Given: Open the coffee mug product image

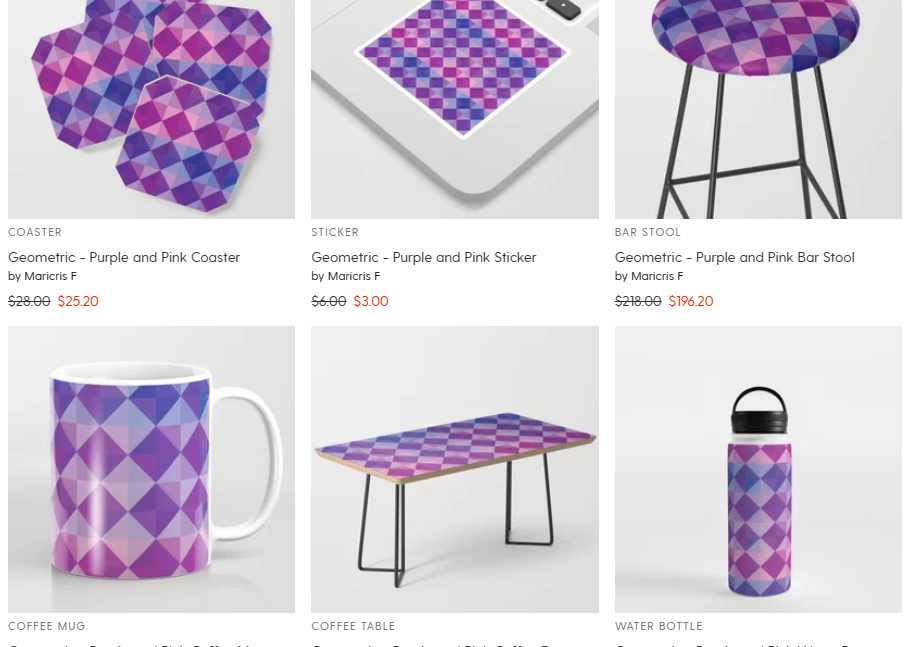Looking at the screenshot, I should click(x=151, y=469).
